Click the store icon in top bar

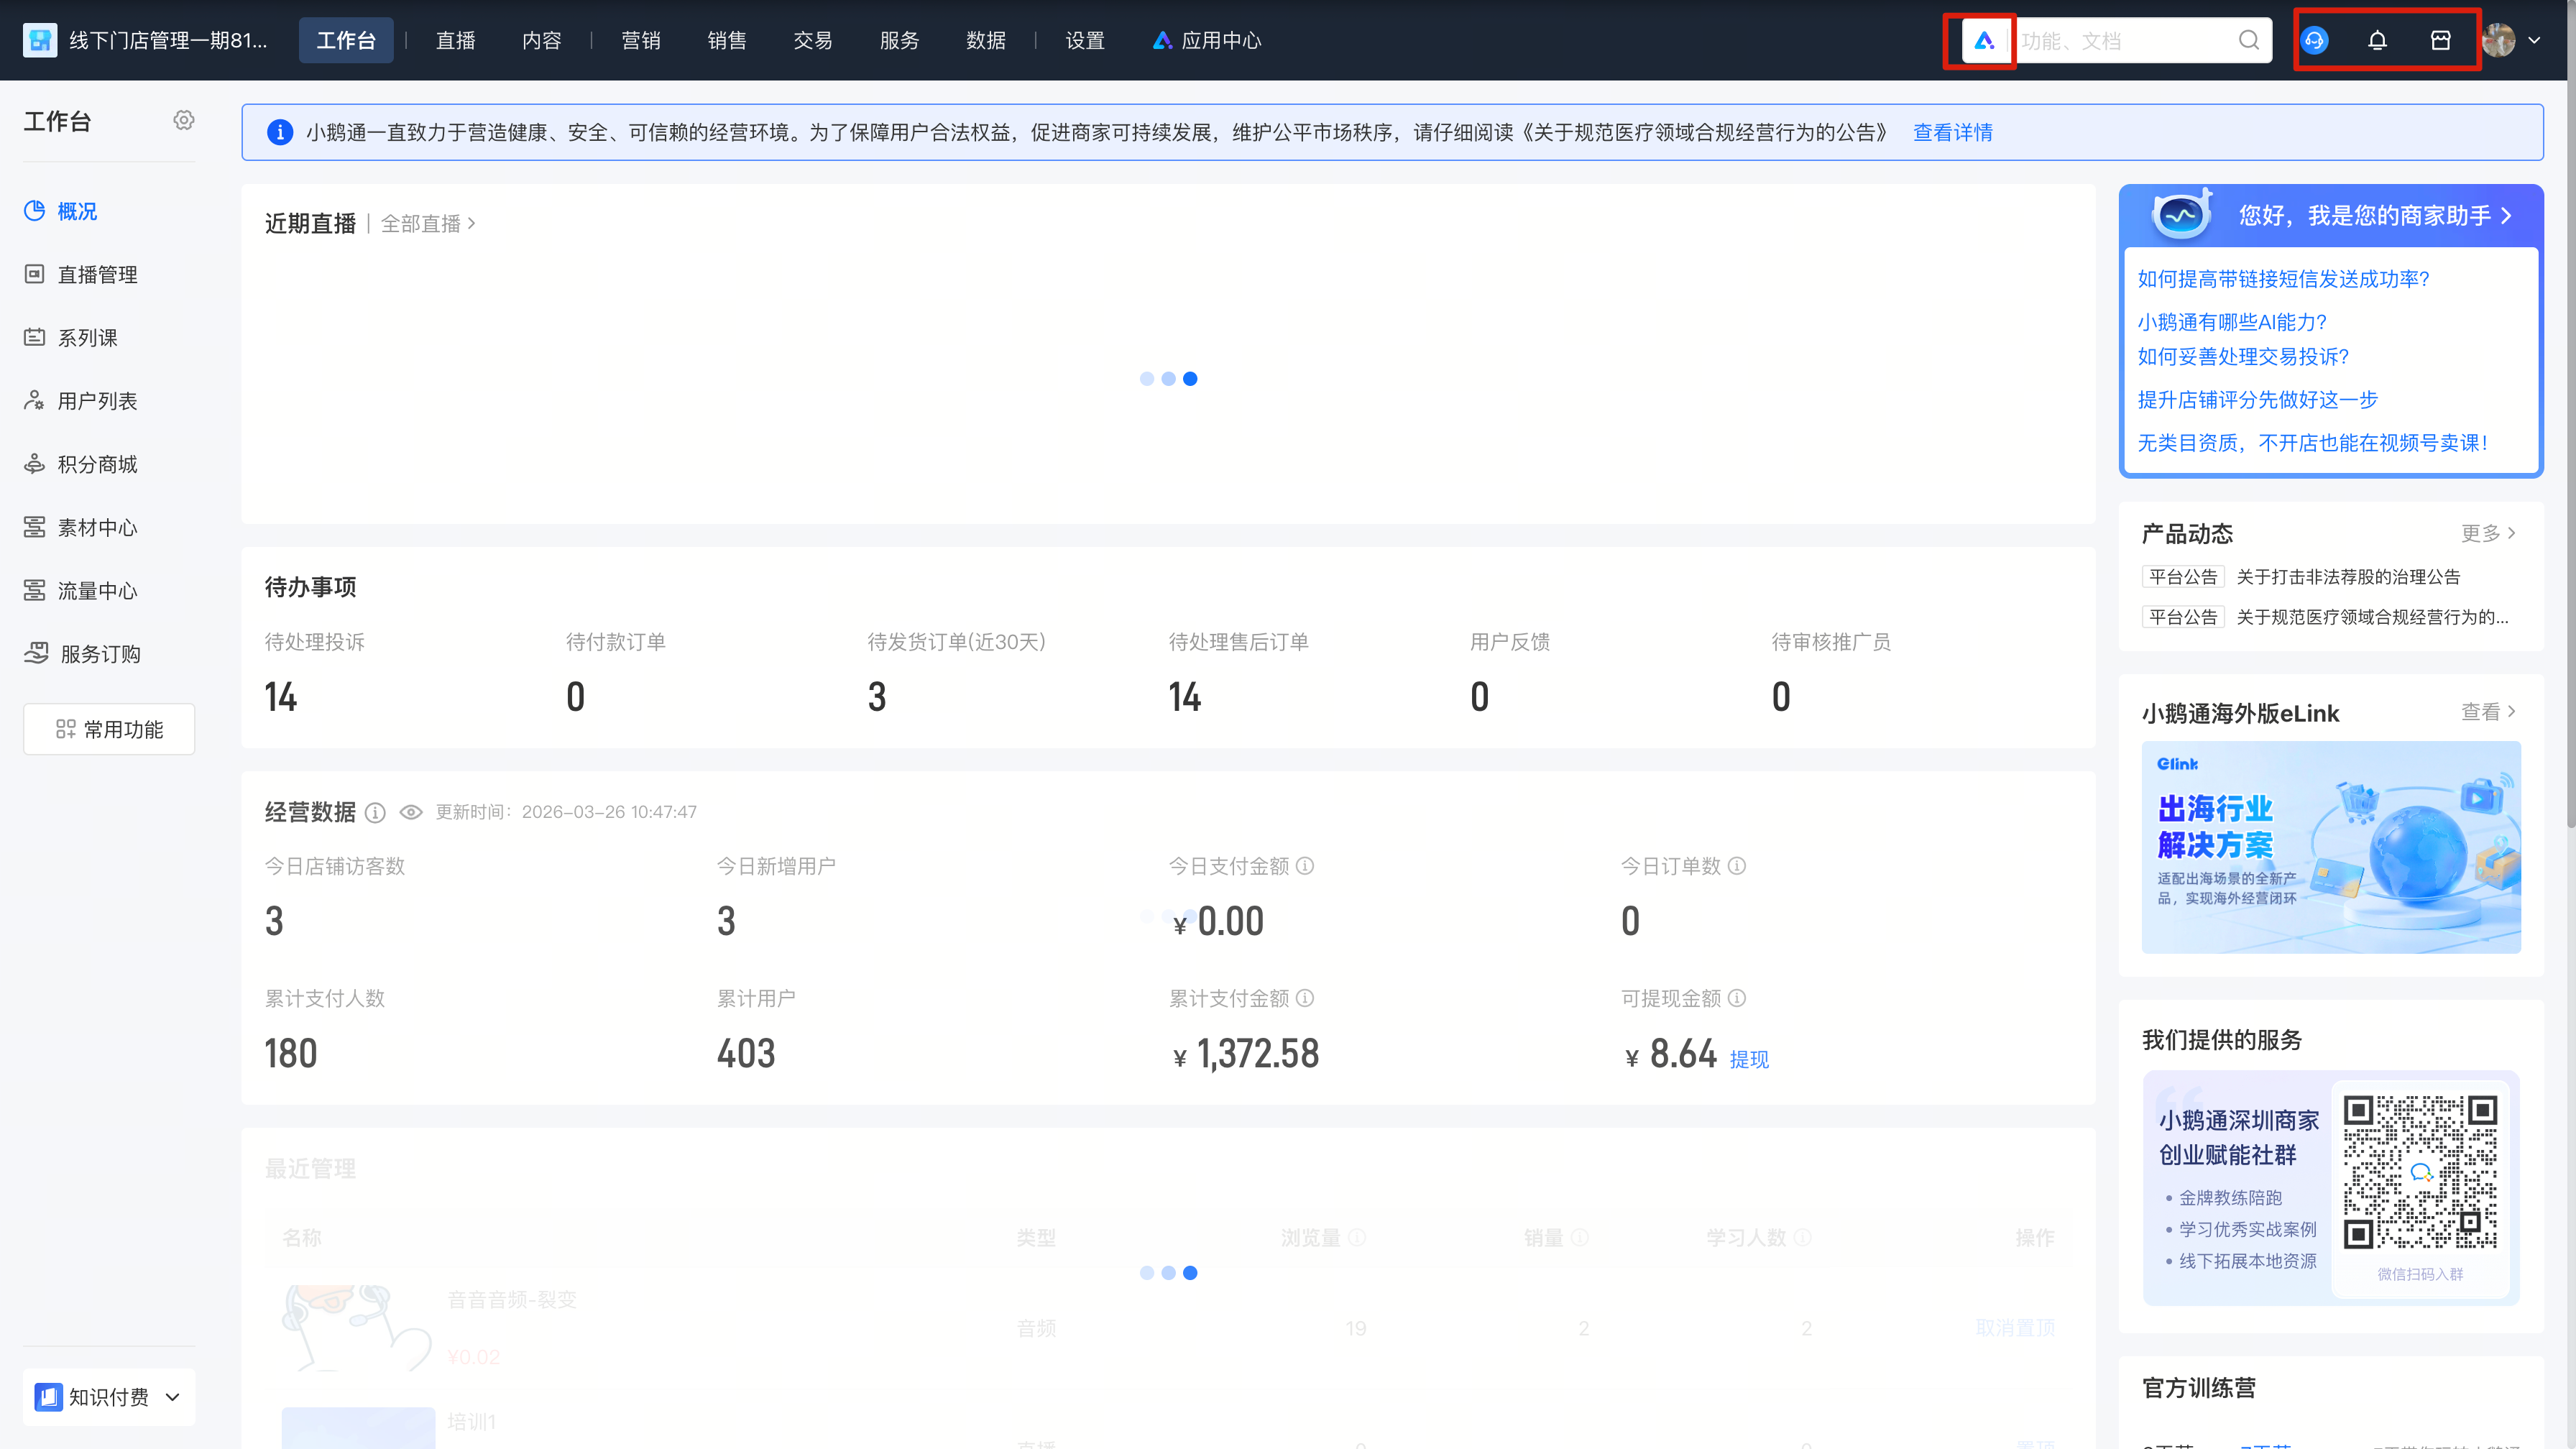(2441, 40)
